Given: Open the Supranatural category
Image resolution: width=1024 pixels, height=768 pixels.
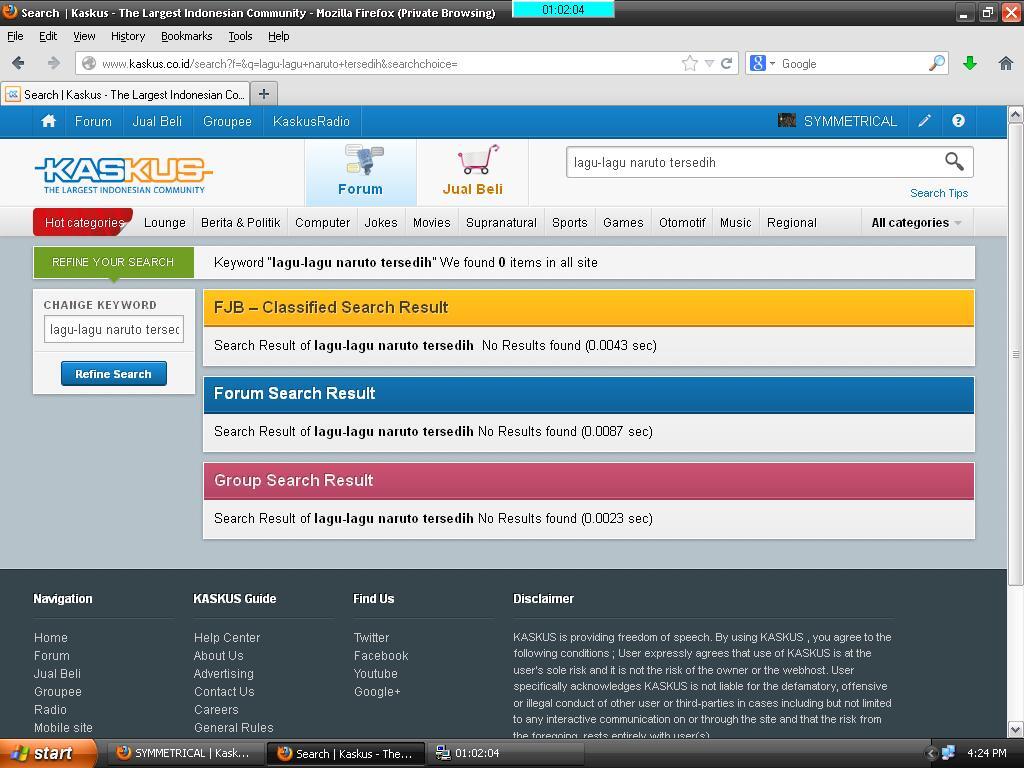Looking at the screenshot, I should tap(501, 223).
